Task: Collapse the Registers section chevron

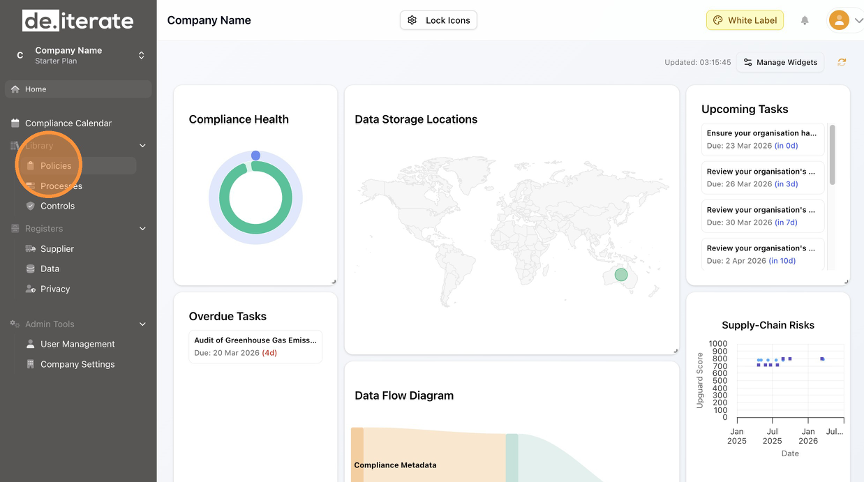Action: coord(142,229)
